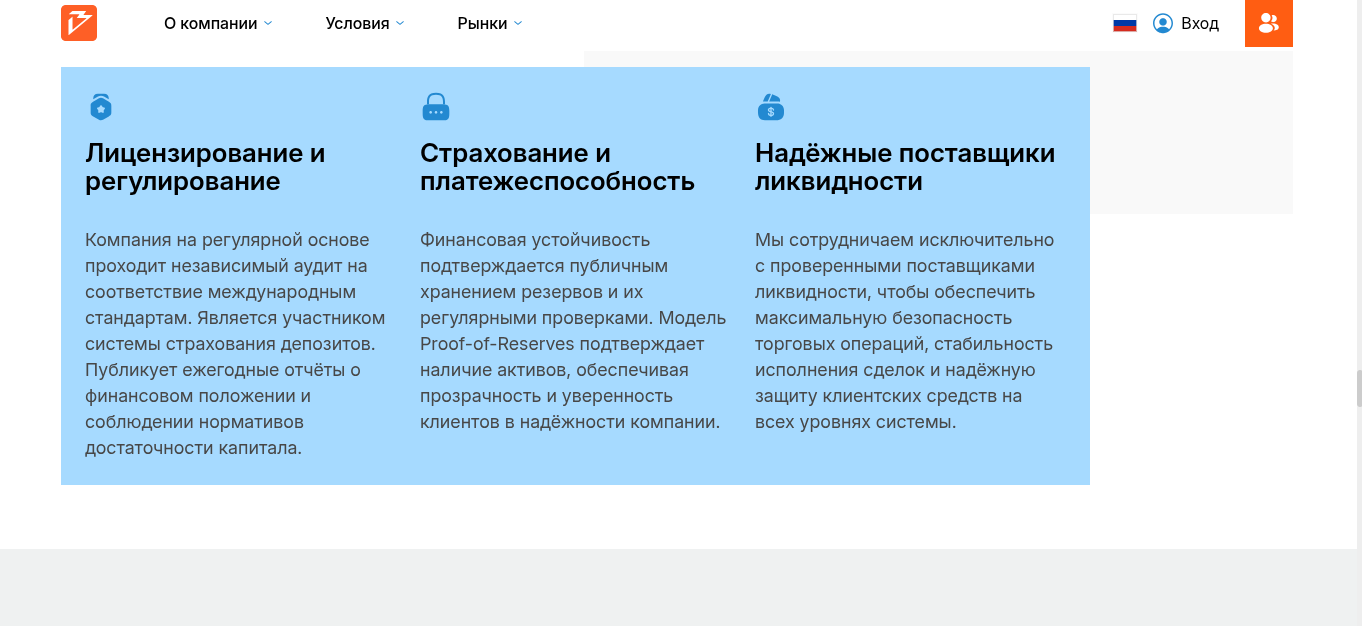Click the Вход login link
The image size is (1362, 626).
click(x=1200, y=23)
